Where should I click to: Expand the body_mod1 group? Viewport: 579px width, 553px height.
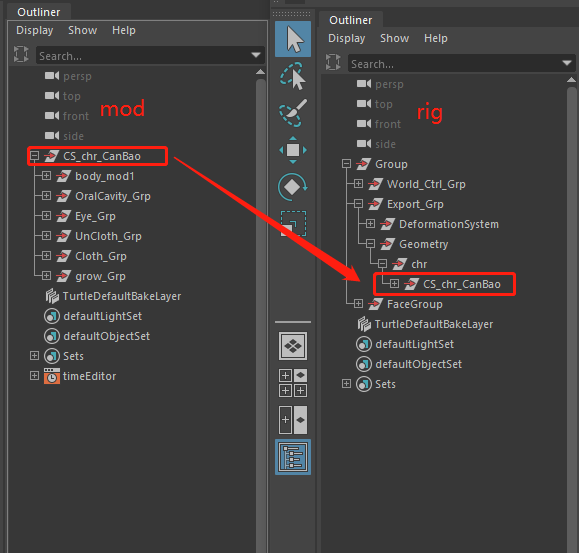[46, 176]
